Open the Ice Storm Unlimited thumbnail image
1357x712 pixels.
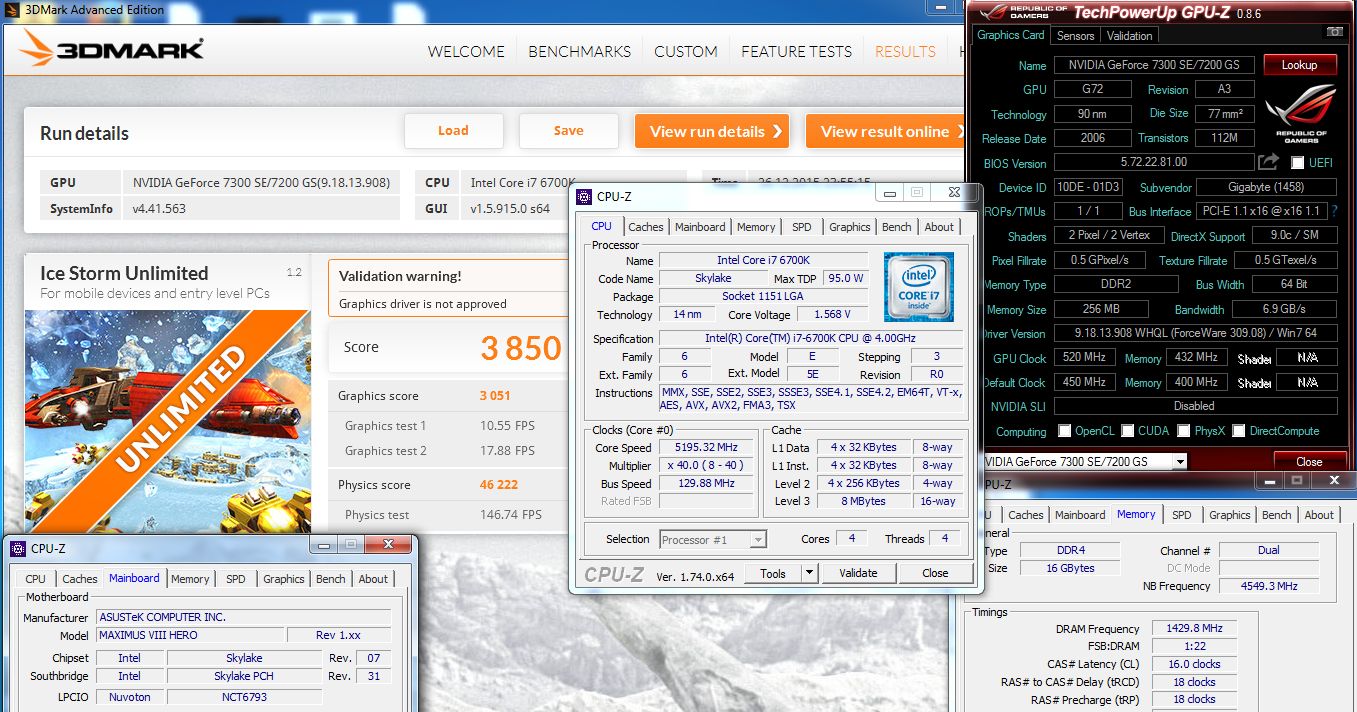tap(167, 420)
